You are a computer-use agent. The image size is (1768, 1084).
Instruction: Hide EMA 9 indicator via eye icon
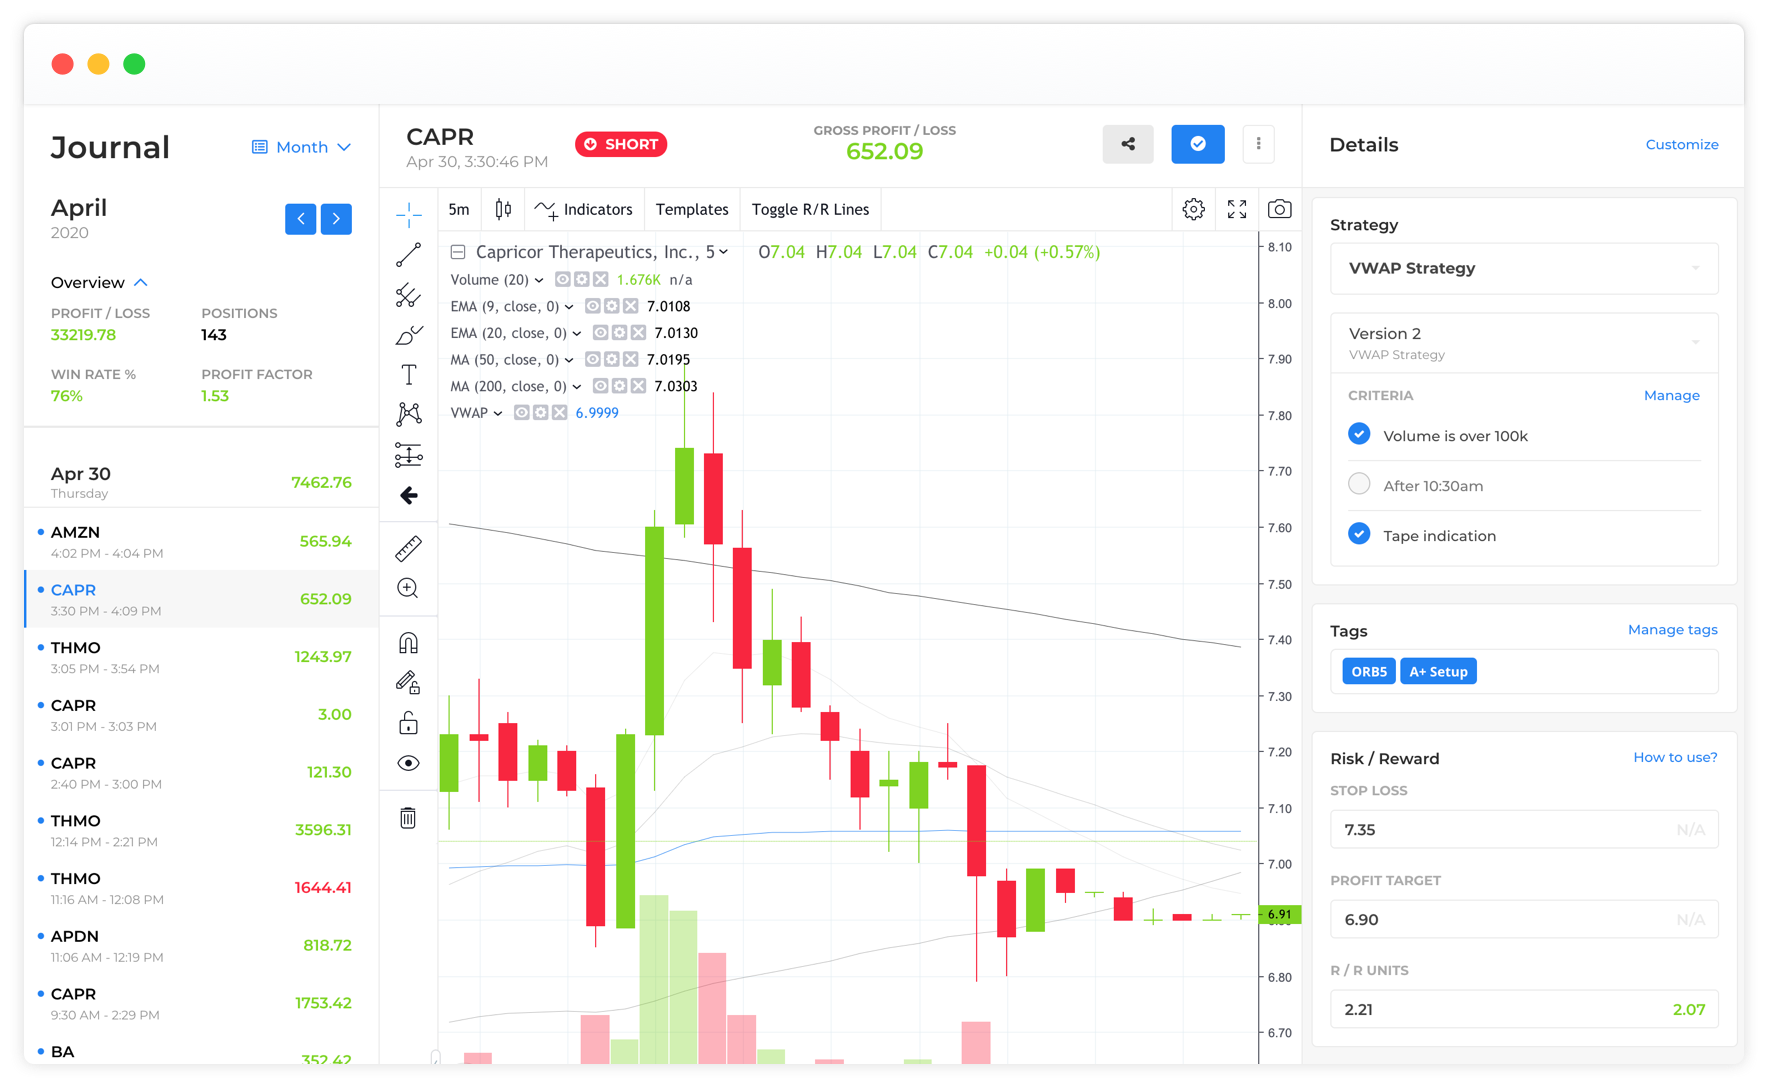pos(592,306)
